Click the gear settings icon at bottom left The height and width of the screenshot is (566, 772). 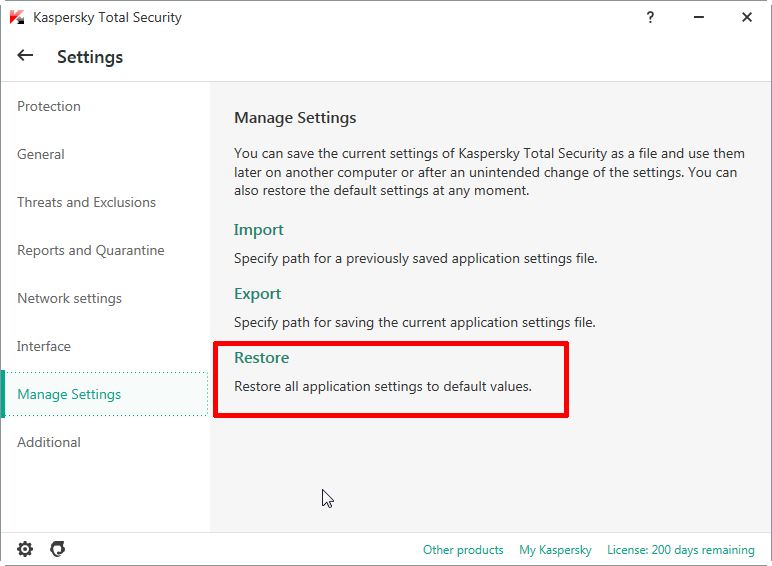[x=25, y=549]
